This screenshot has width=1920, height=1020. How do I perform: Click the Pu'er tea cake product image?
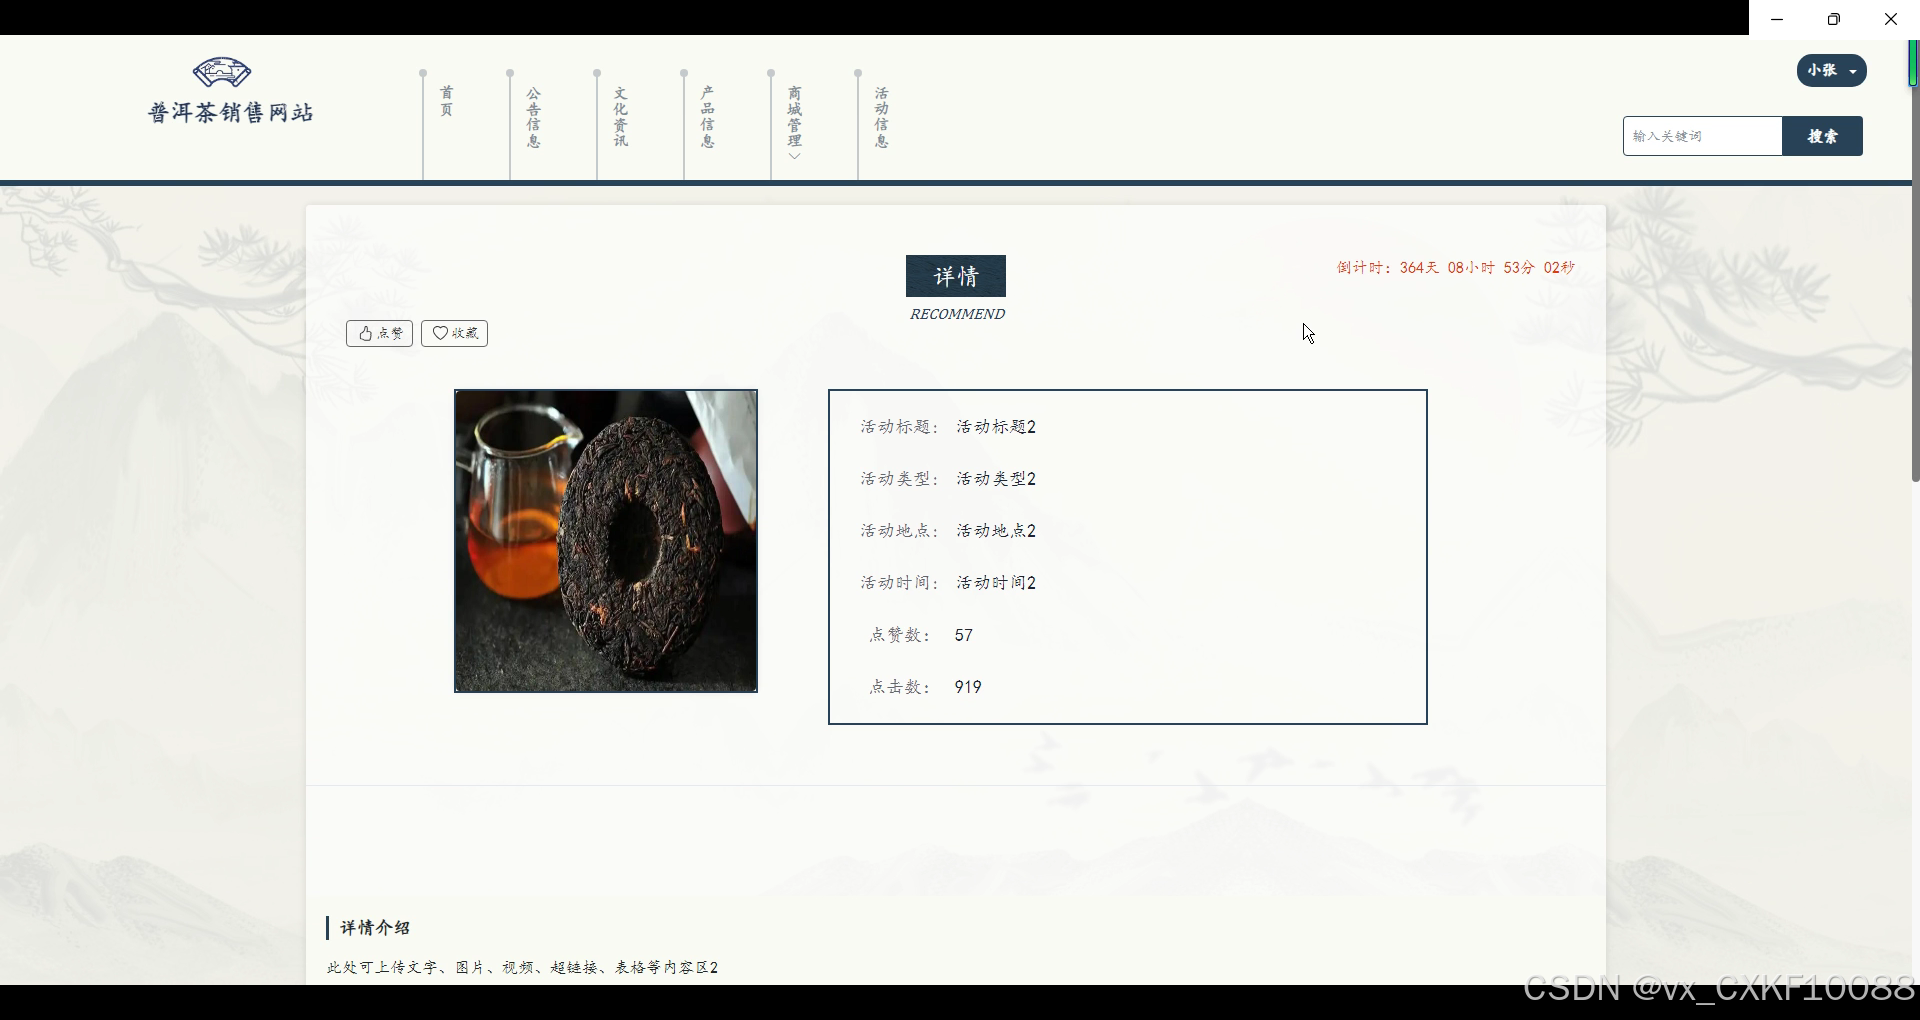(x=606, y=541)
